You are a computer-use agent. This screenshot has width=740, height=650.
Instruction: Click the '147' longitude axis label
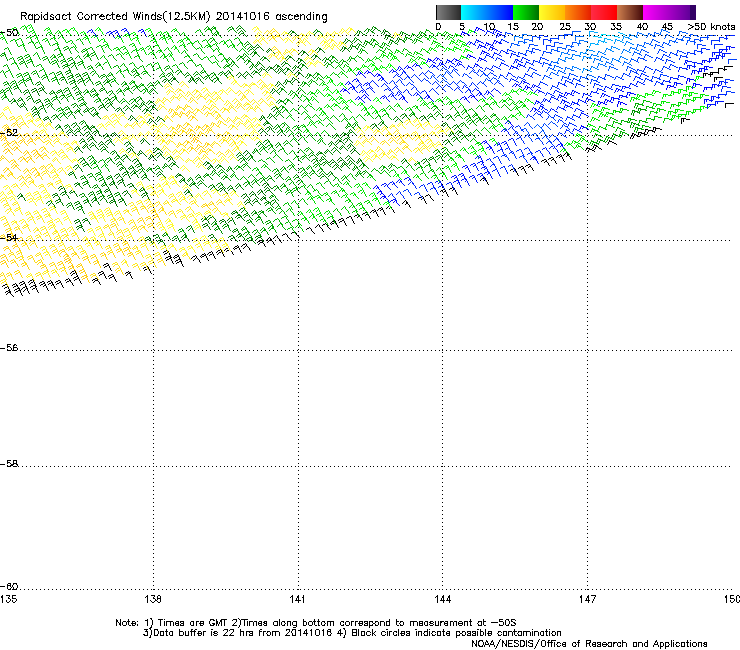(x=587, y=599)
